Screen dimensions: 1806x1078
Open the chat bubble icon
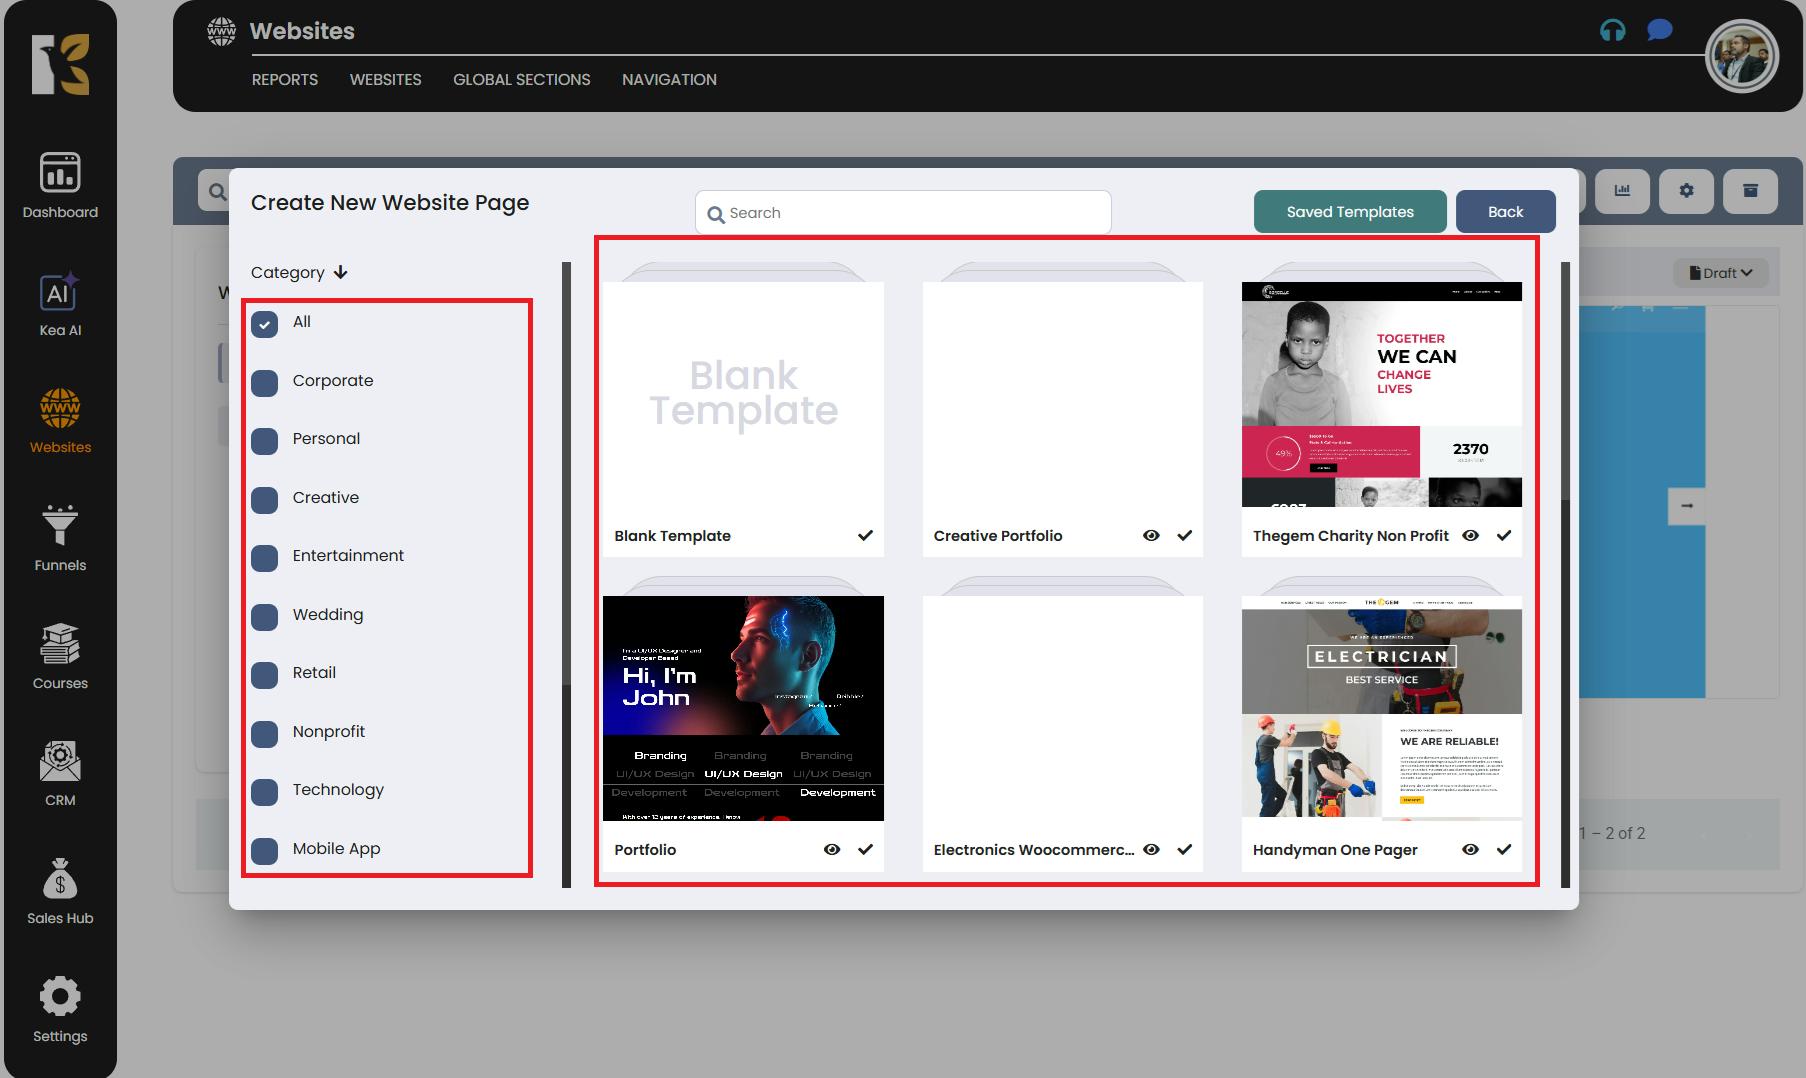[x=1659, y=31]
